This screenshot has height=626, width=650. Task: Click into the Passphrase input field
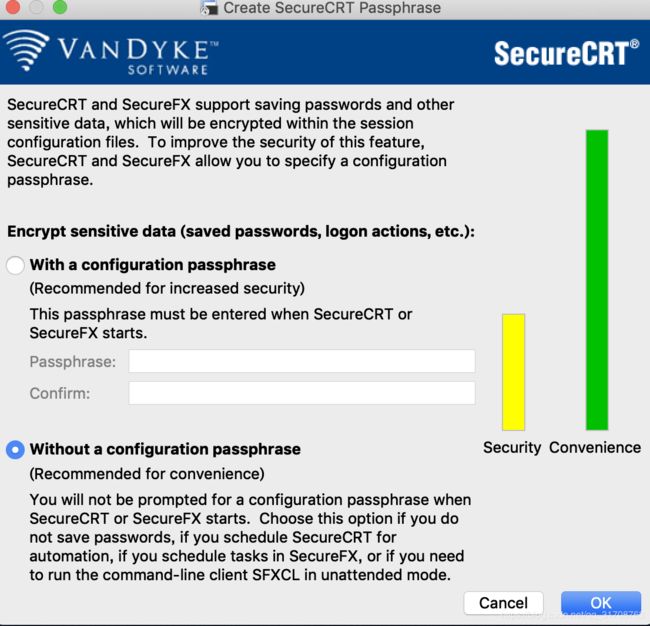pos(301,361)
